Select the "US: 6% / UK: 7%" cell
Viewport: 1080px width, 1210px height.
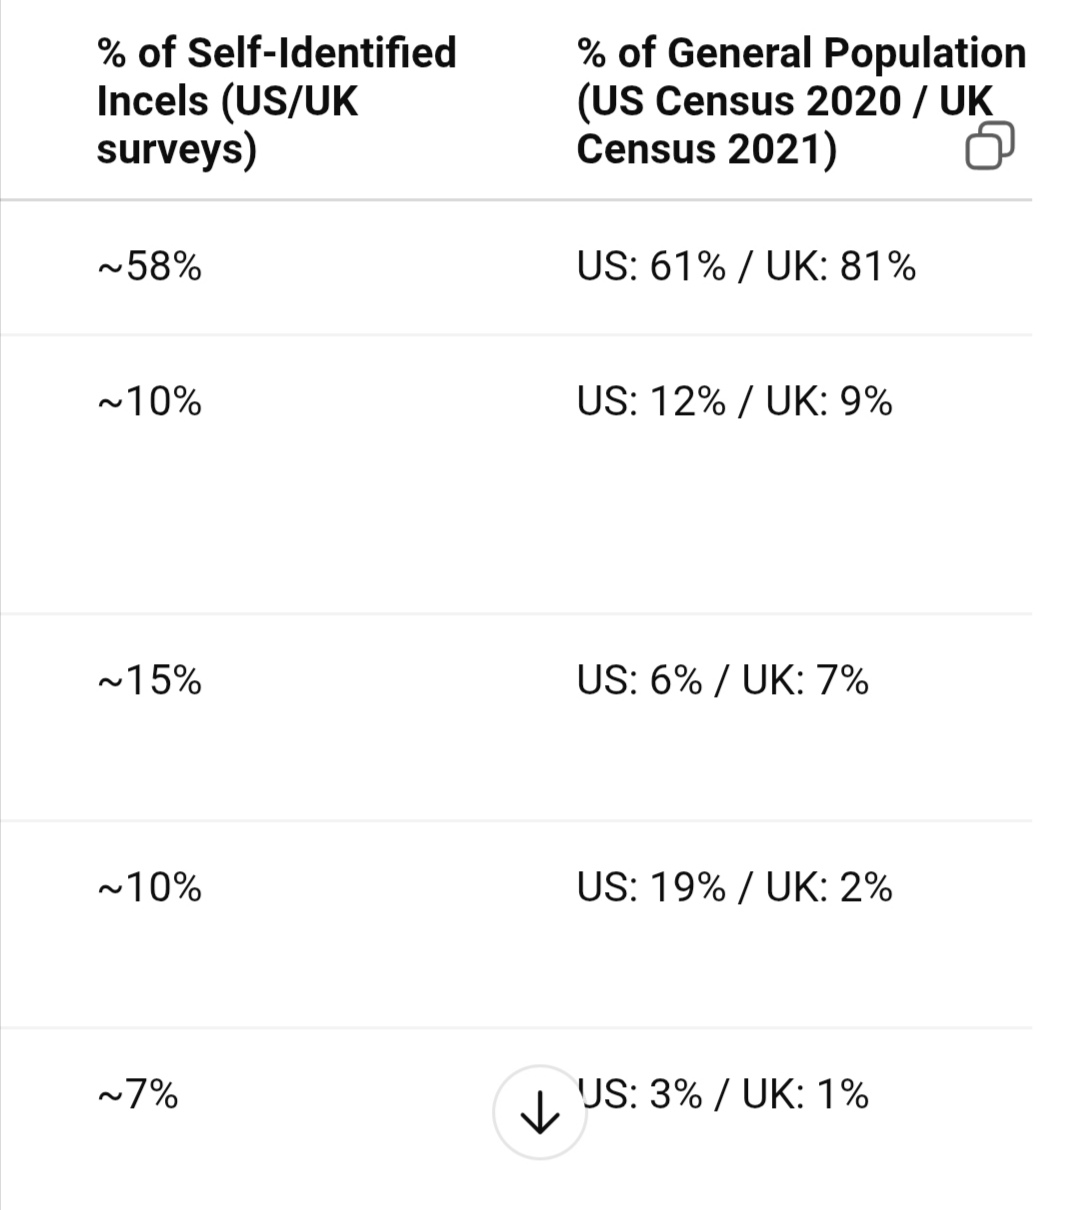(x=722, y=681)
